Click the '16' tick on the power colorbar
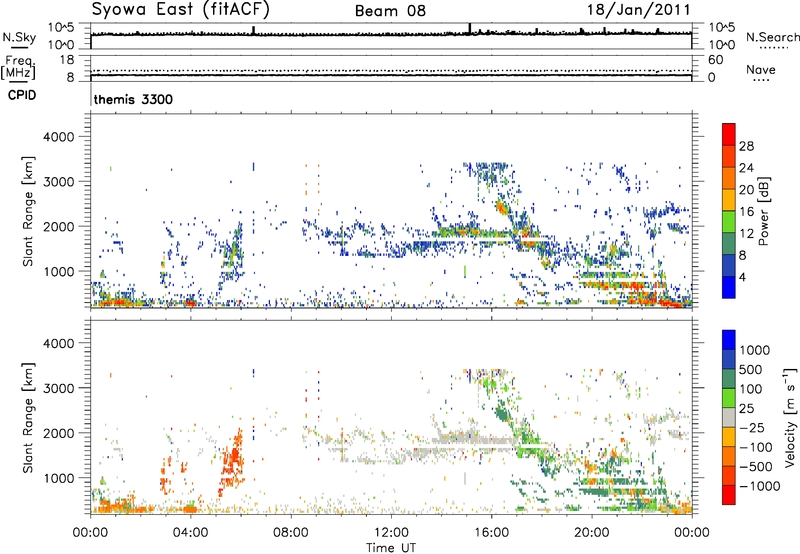 coord(746,212)
